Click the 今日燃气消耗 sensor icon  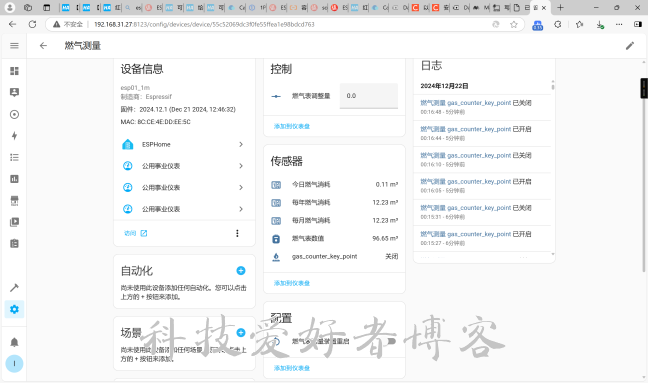pyautogui.click(x=276, y=185)
